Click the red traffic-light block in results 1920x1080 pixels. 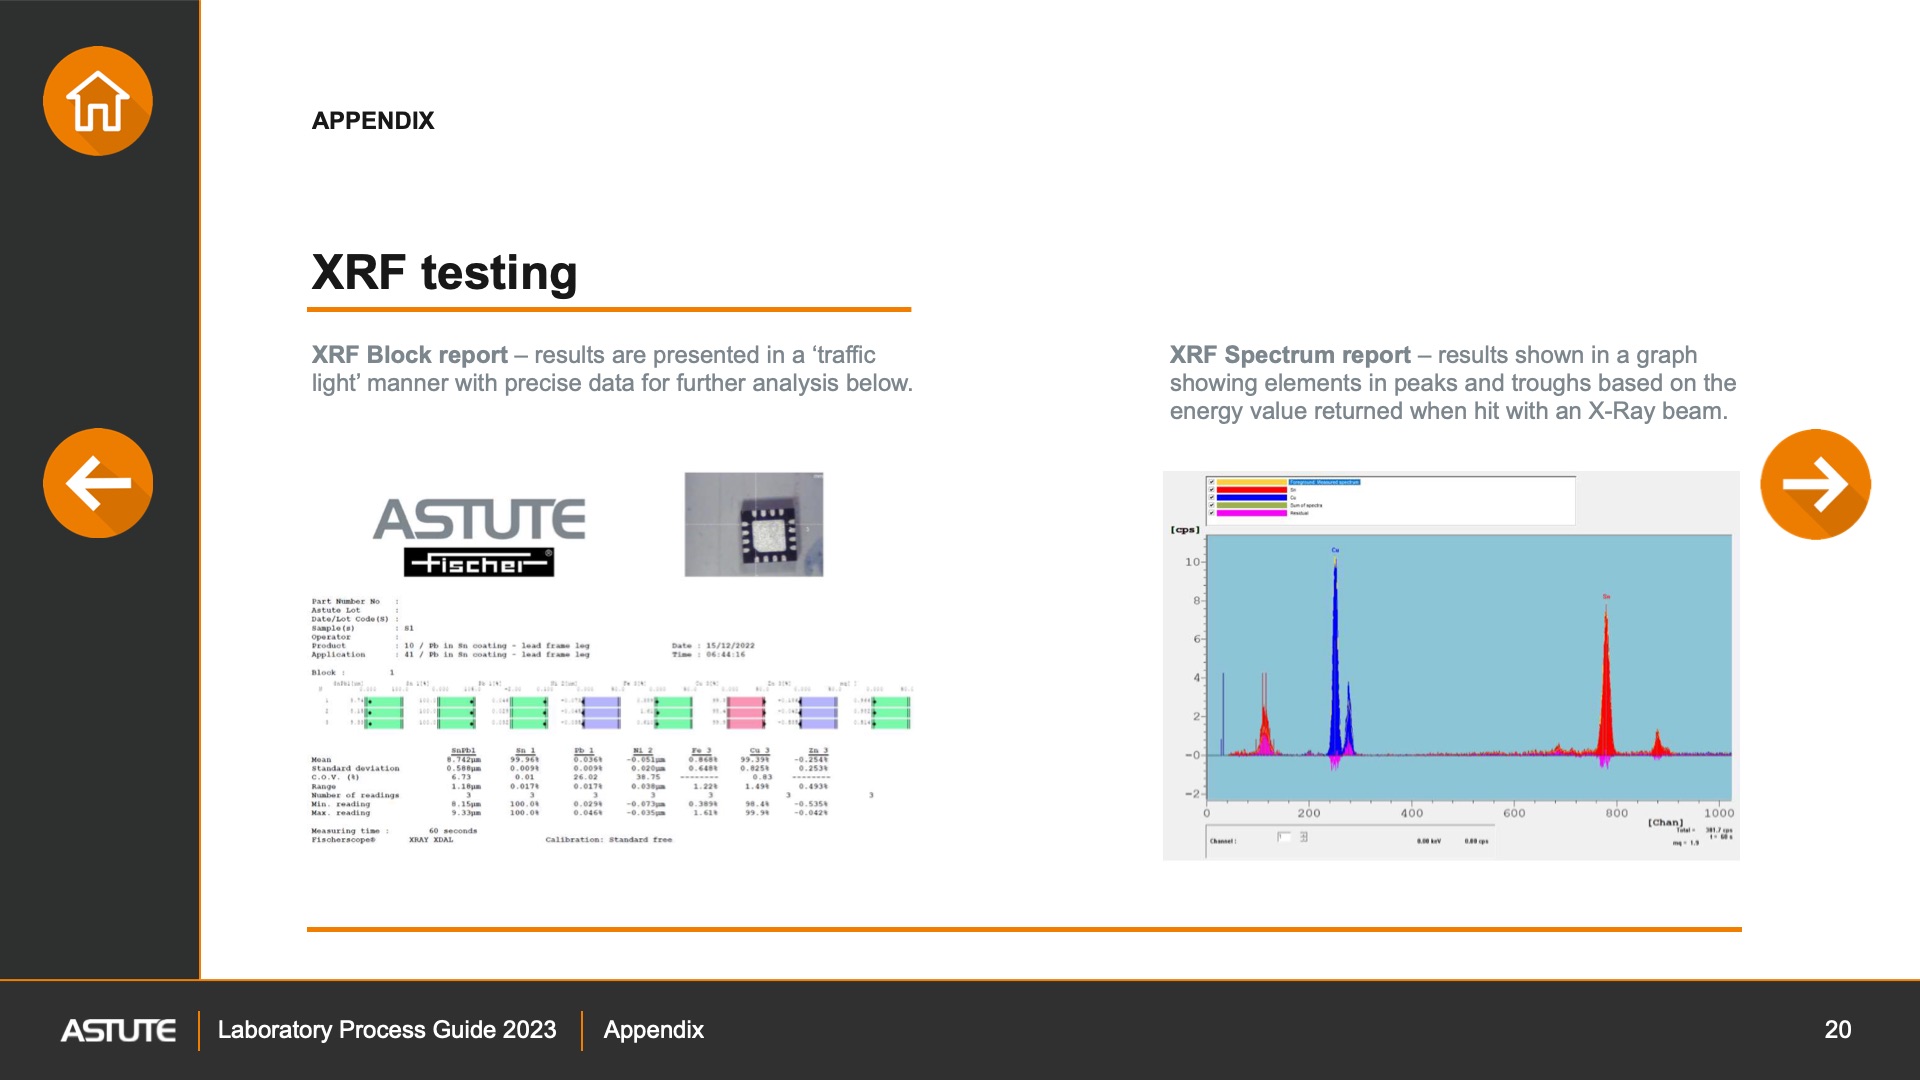pyautogui.click(x=745, y=712)
